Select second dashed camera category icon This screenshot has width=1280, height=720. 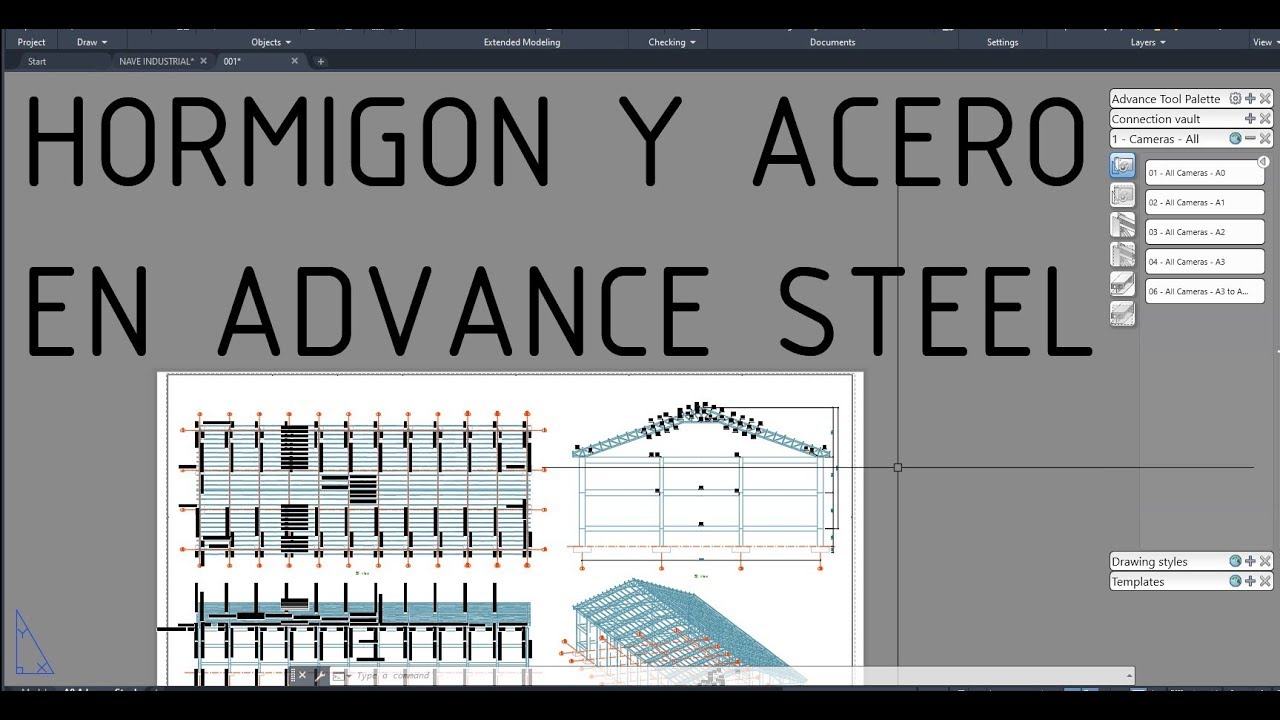(x=1123, y=196)
